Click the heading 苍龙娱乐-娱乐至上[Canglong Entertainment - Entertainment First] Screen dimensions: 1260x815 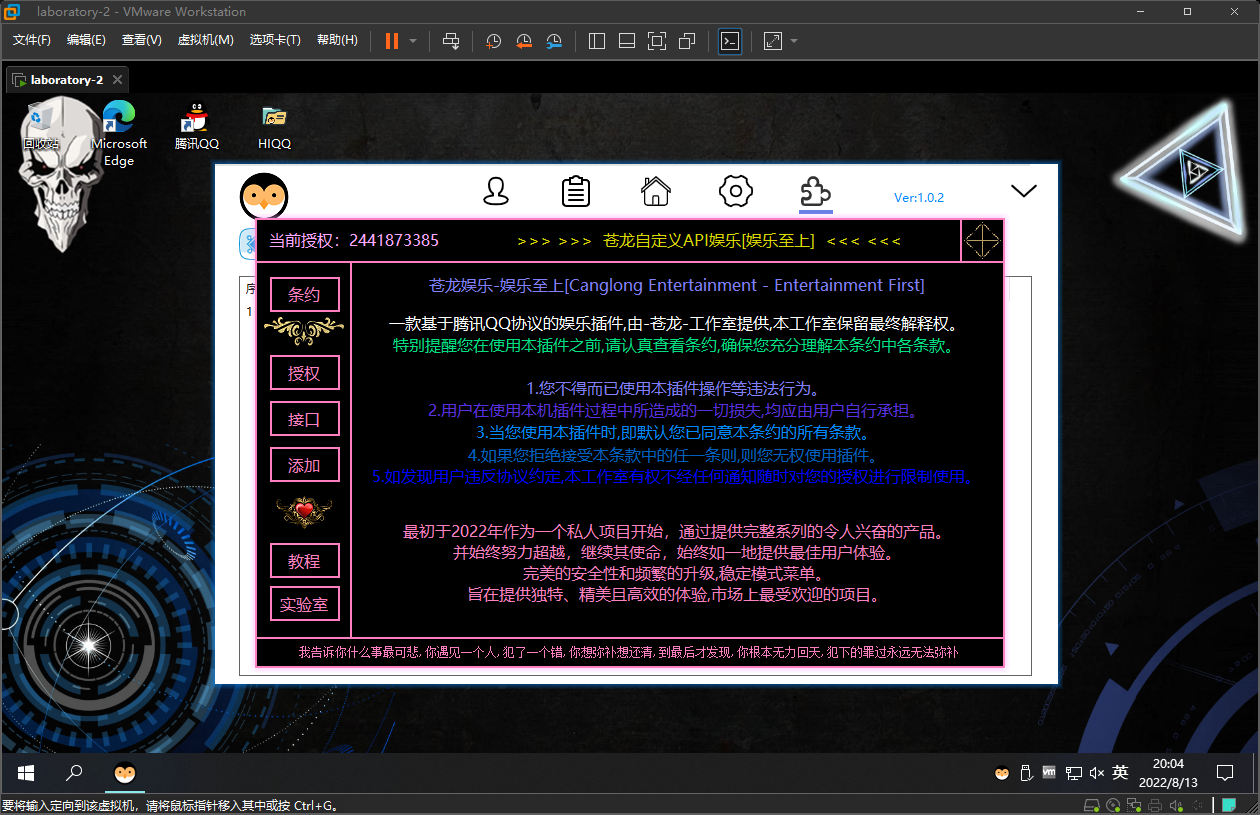pyautogui.click(x=677, y=286)
